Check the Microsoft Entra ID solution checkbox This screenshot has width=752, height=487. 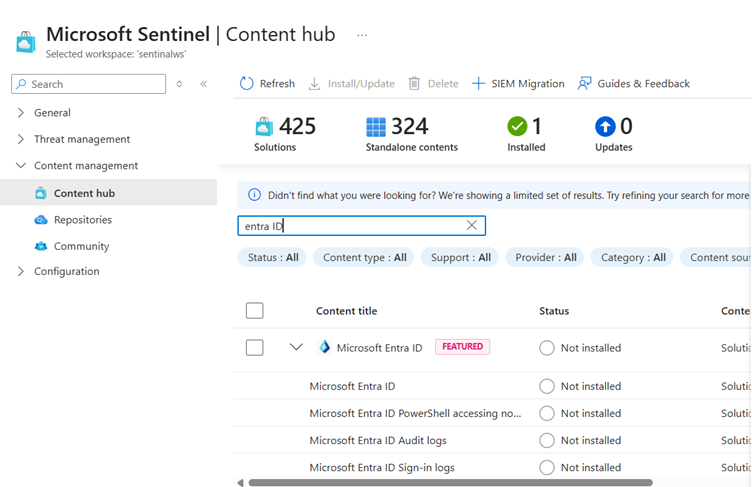click(x=255, y=348)
